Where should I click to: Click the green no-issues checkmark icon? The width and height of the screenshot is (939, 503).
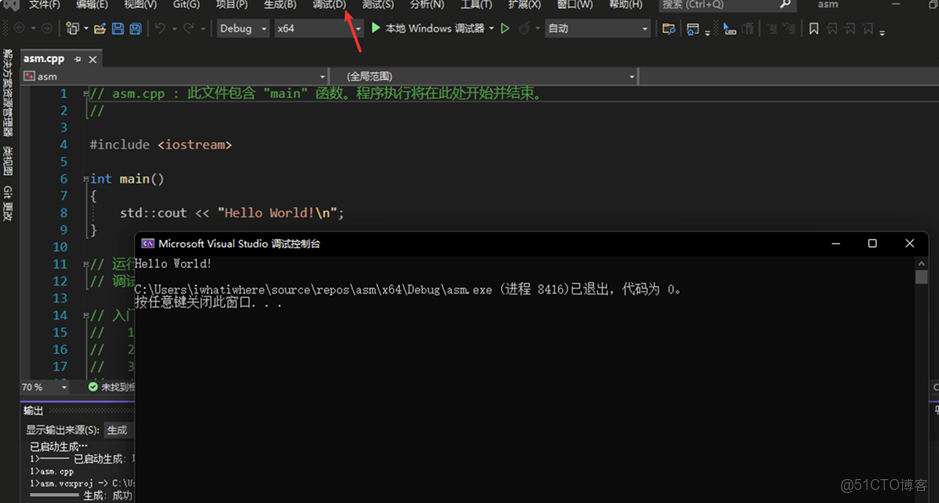(93, 387)
